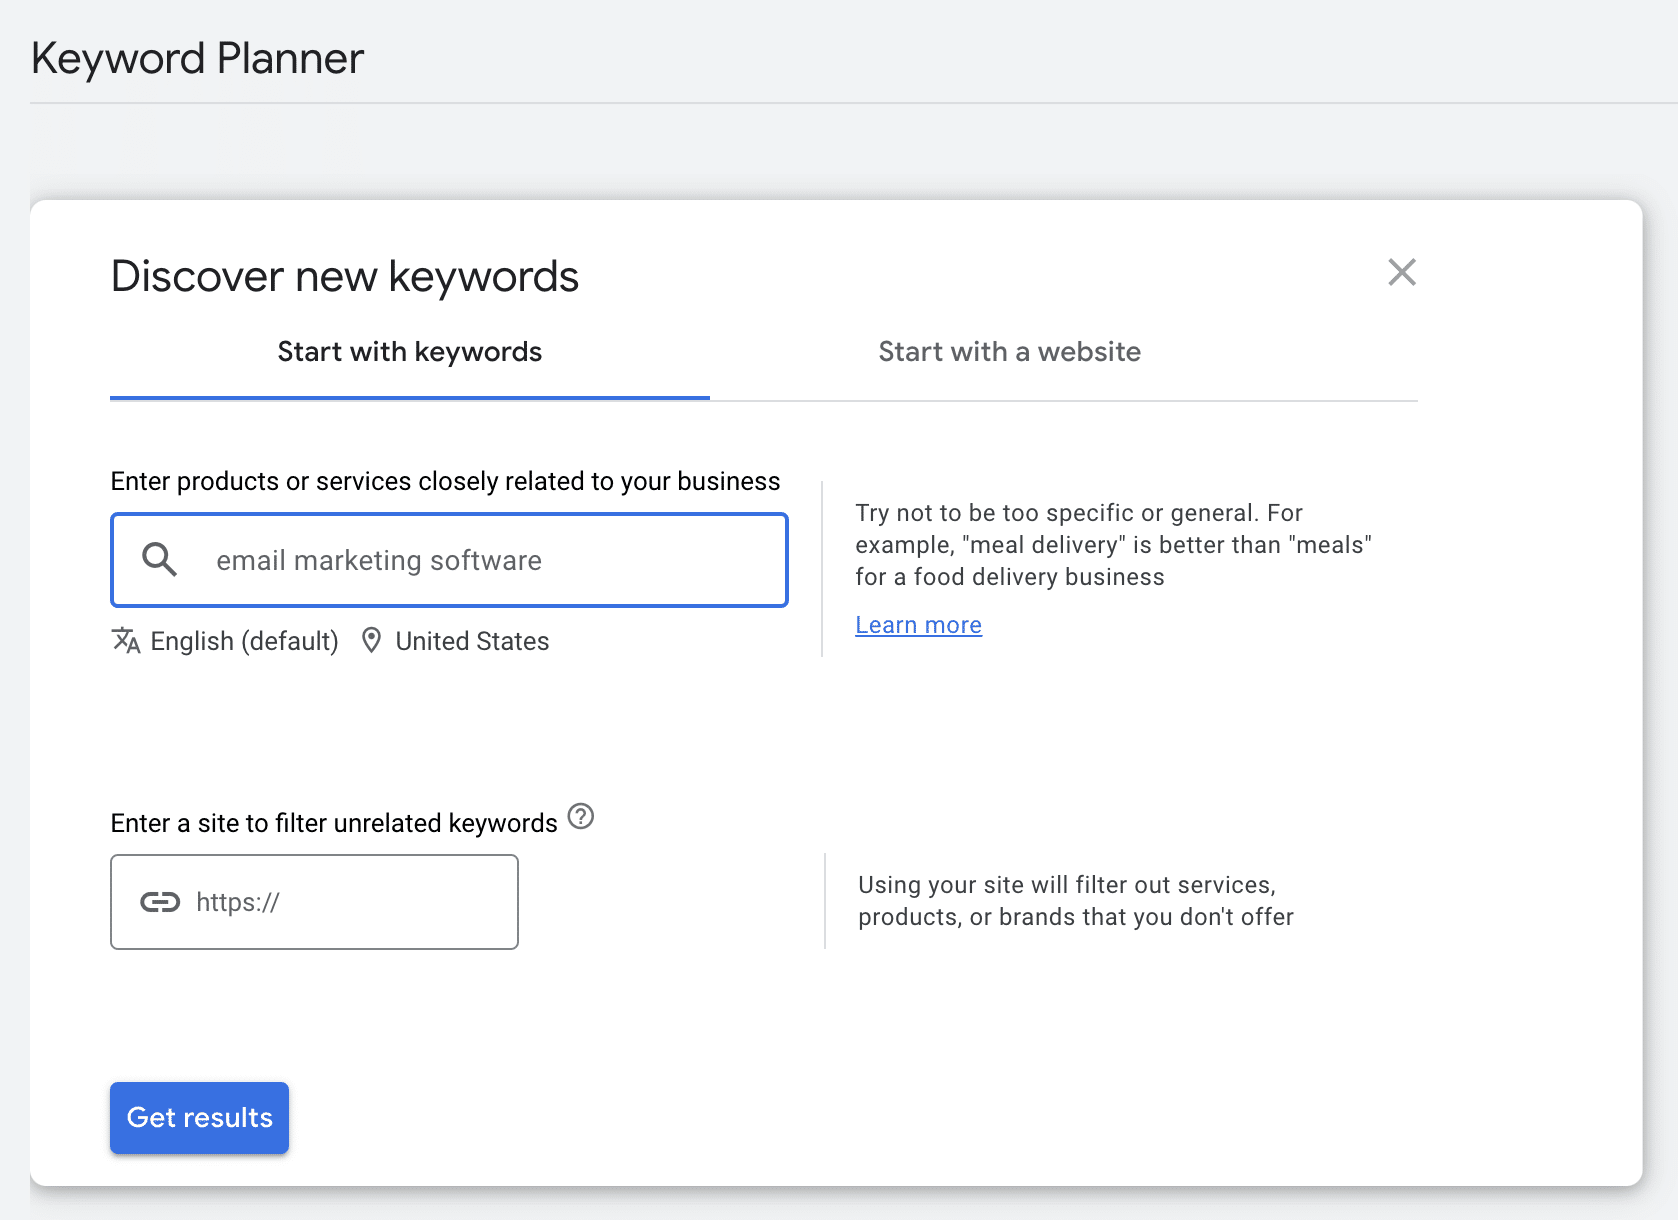This screenshot has width=1678, height=1220.
Task: Click the Get results button
Action: [199, 1118]
